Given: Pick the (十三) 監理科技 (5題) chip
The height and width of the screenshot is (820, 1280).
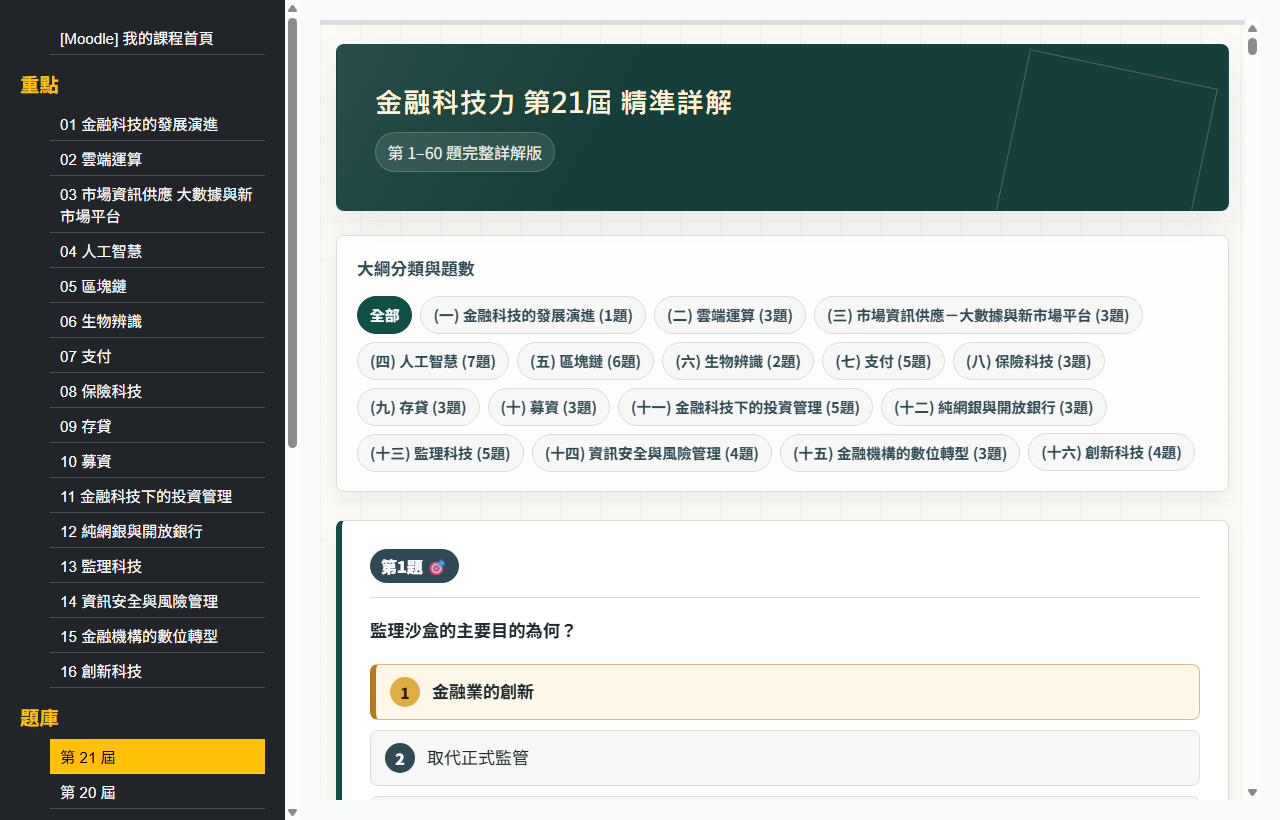Looking at the screenshot, I should coord(440,453).
